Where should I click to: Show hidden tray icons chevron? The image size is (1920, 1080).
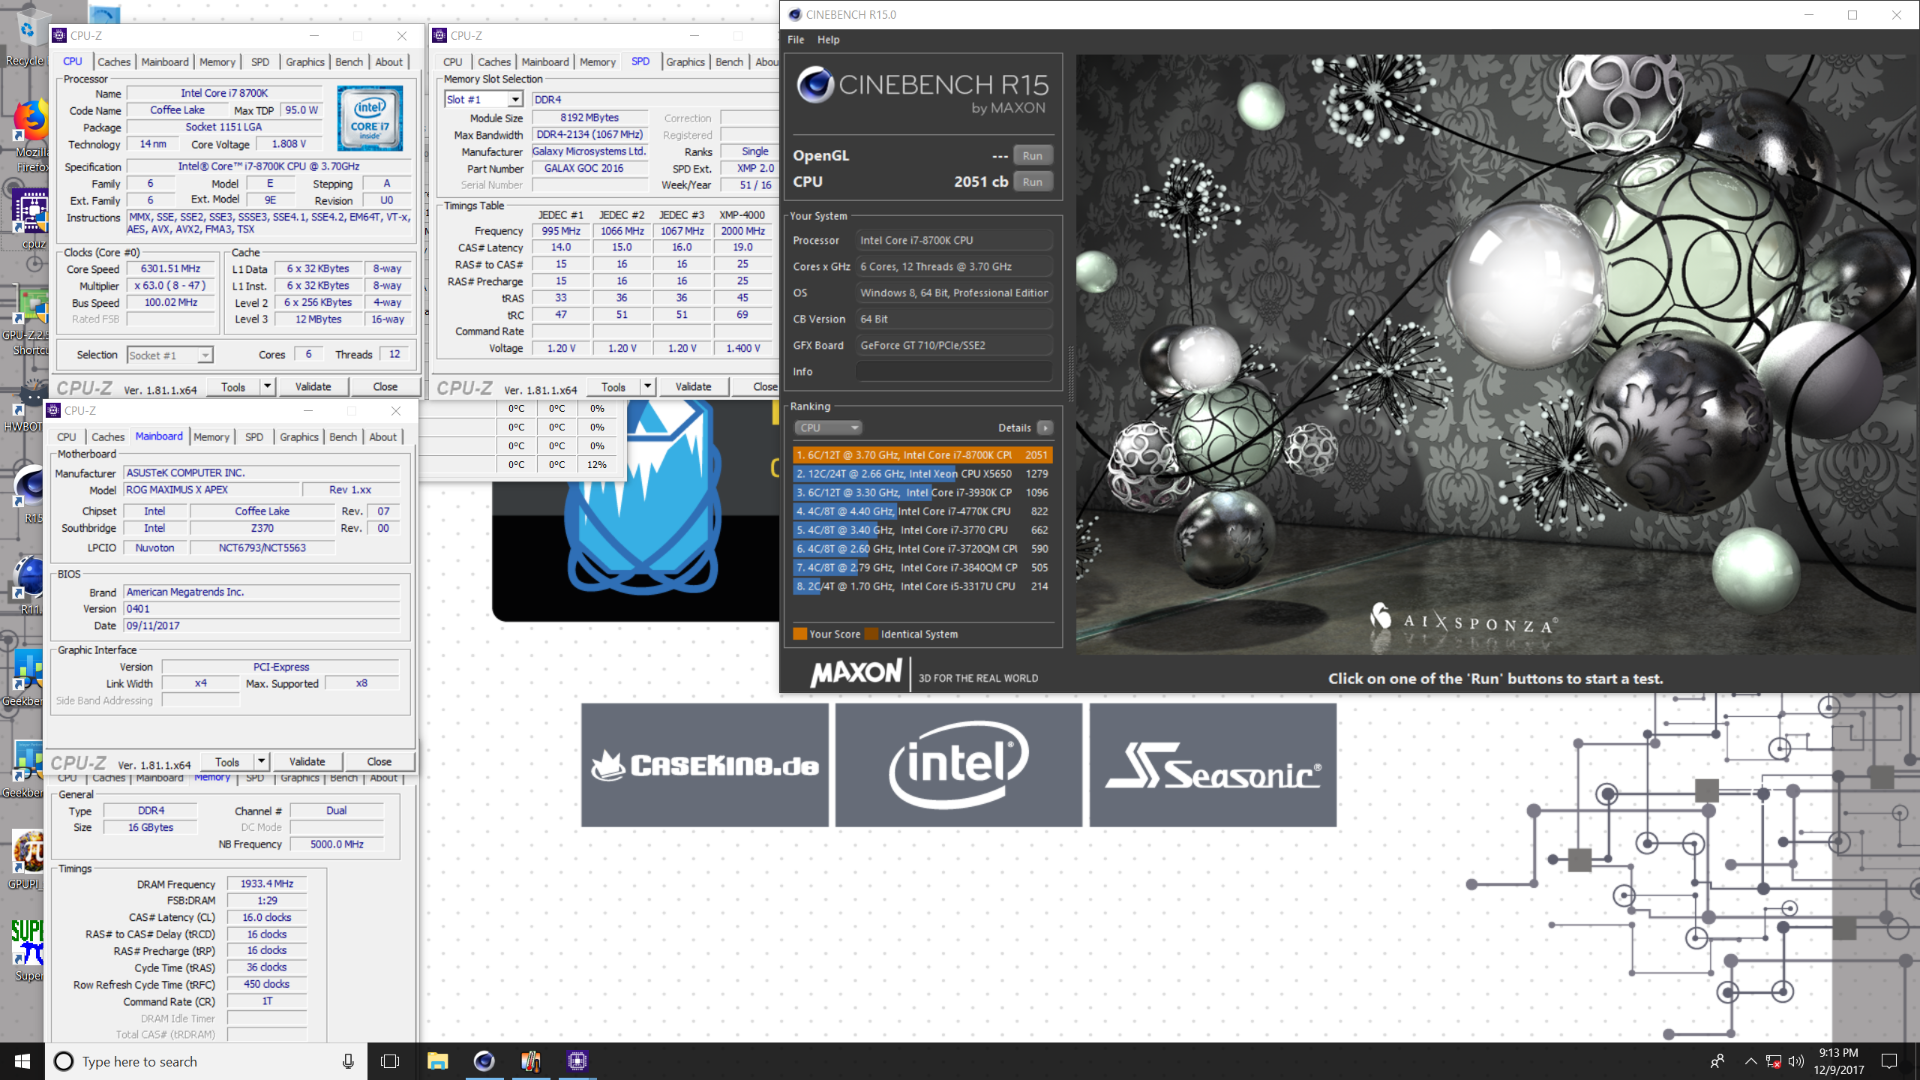pos(1750,1061)
